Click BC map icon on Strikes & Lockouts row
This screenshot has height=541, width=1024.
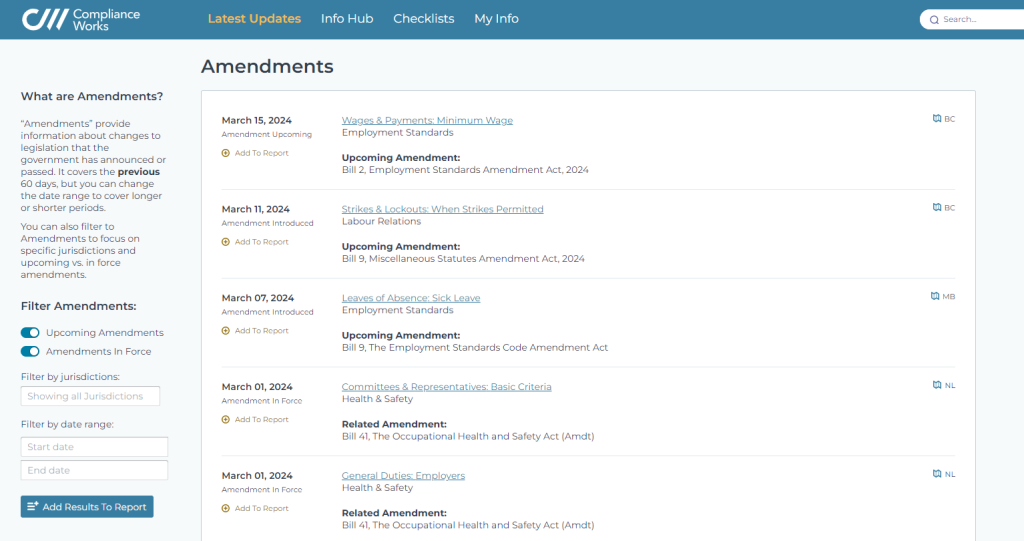[936, 208]
